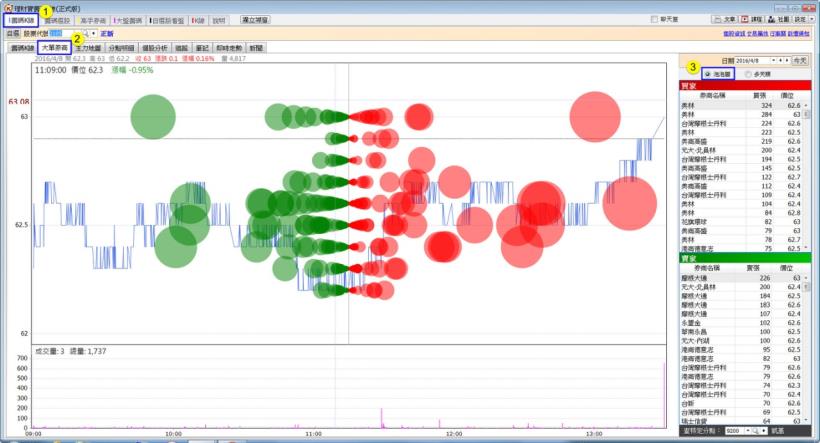820x443 pixels.
Task: Open the date picker dropdown
Action: 773,60
